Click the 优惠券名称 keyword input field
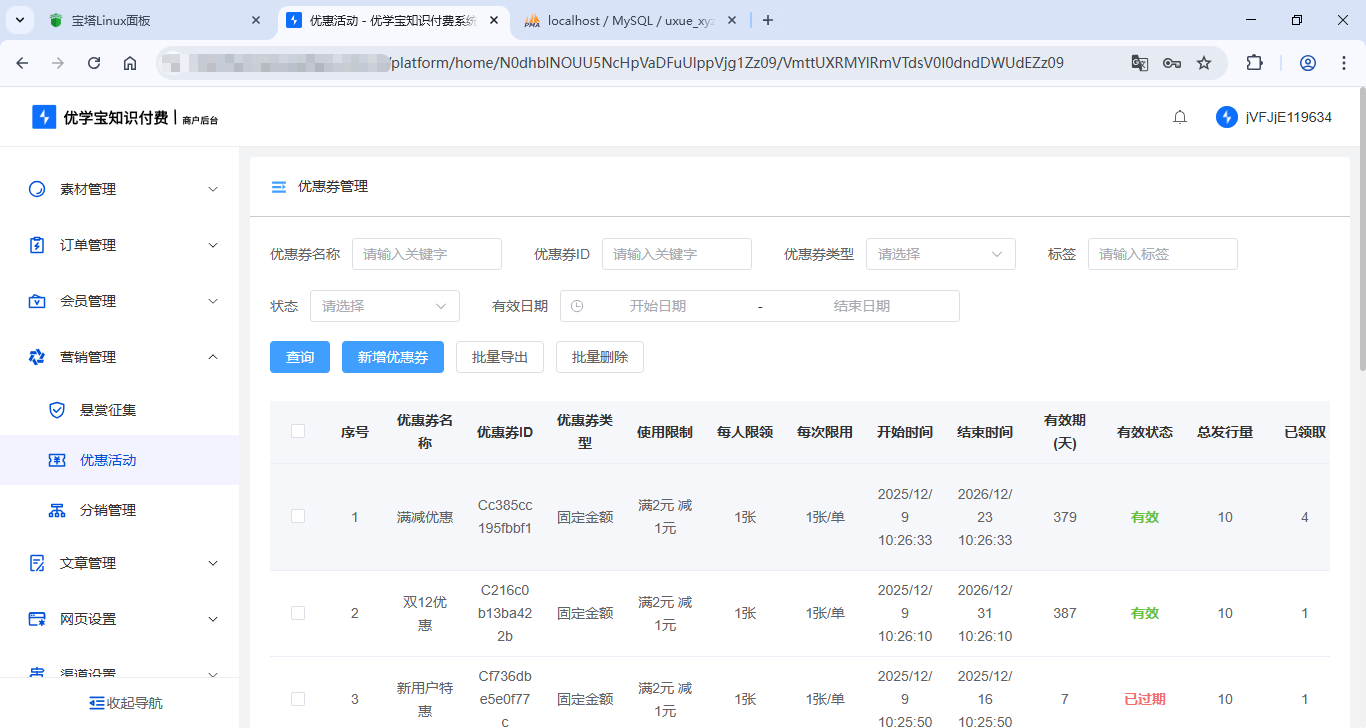The height and width of the screenshot is (728, 1366). (x=426, y=254)
